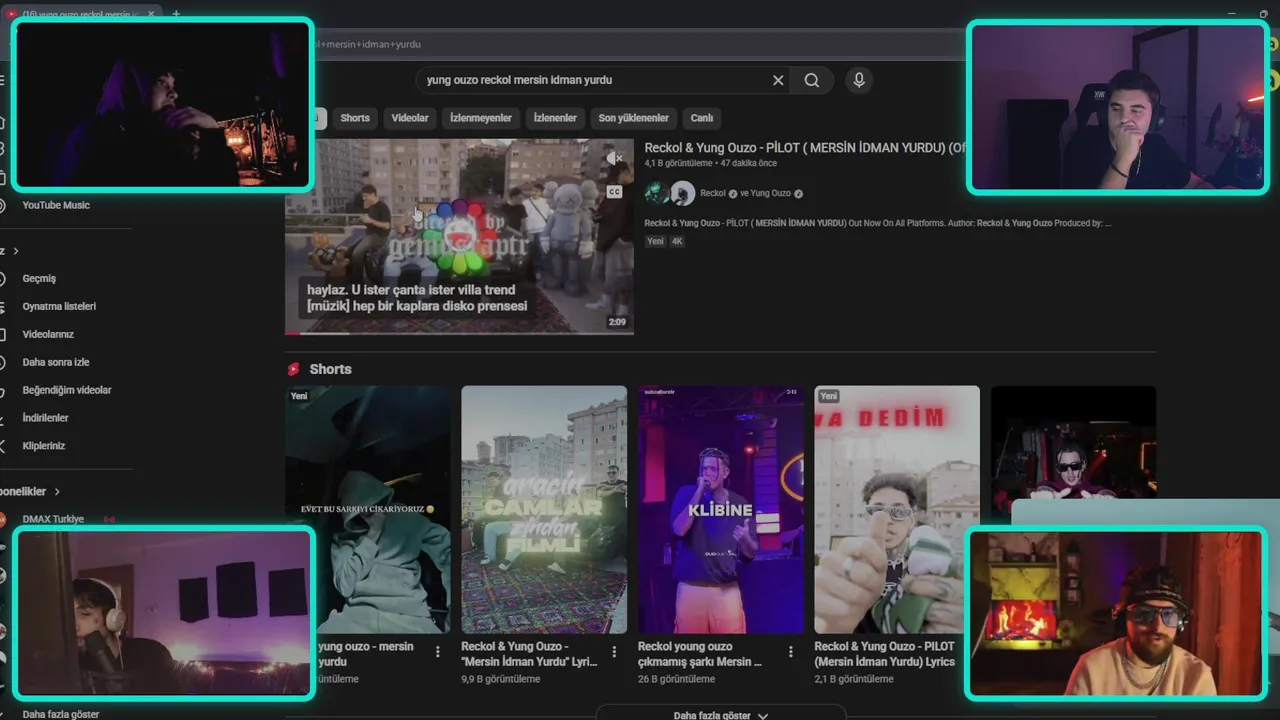Screen dimensions: 1280x720
Task: Start voice search with the microphone icon
Action: 858,80
